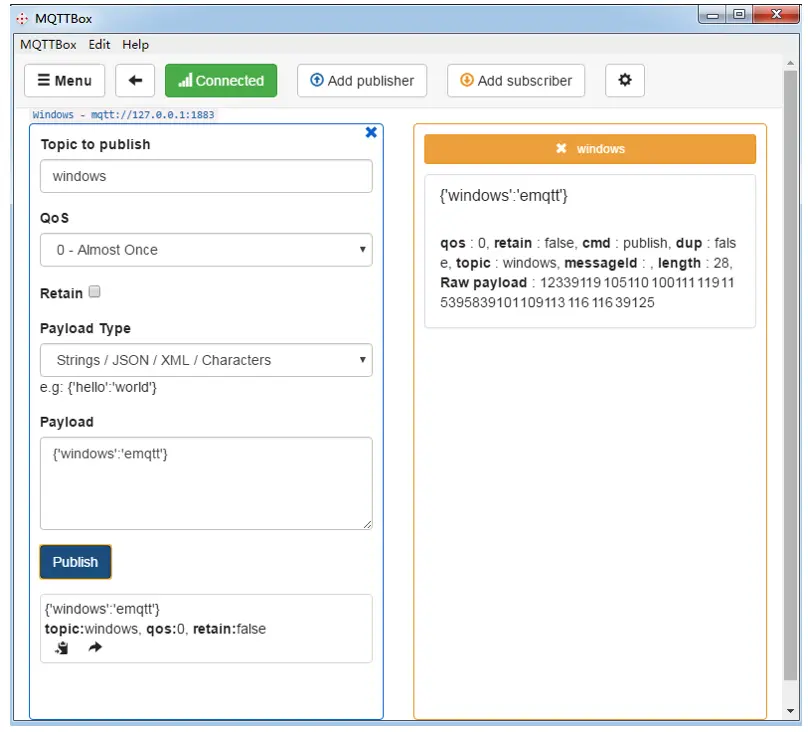808x732 pixels.
Task: Click the example text e.g: {'hello':'world'}
Action: 98,387
